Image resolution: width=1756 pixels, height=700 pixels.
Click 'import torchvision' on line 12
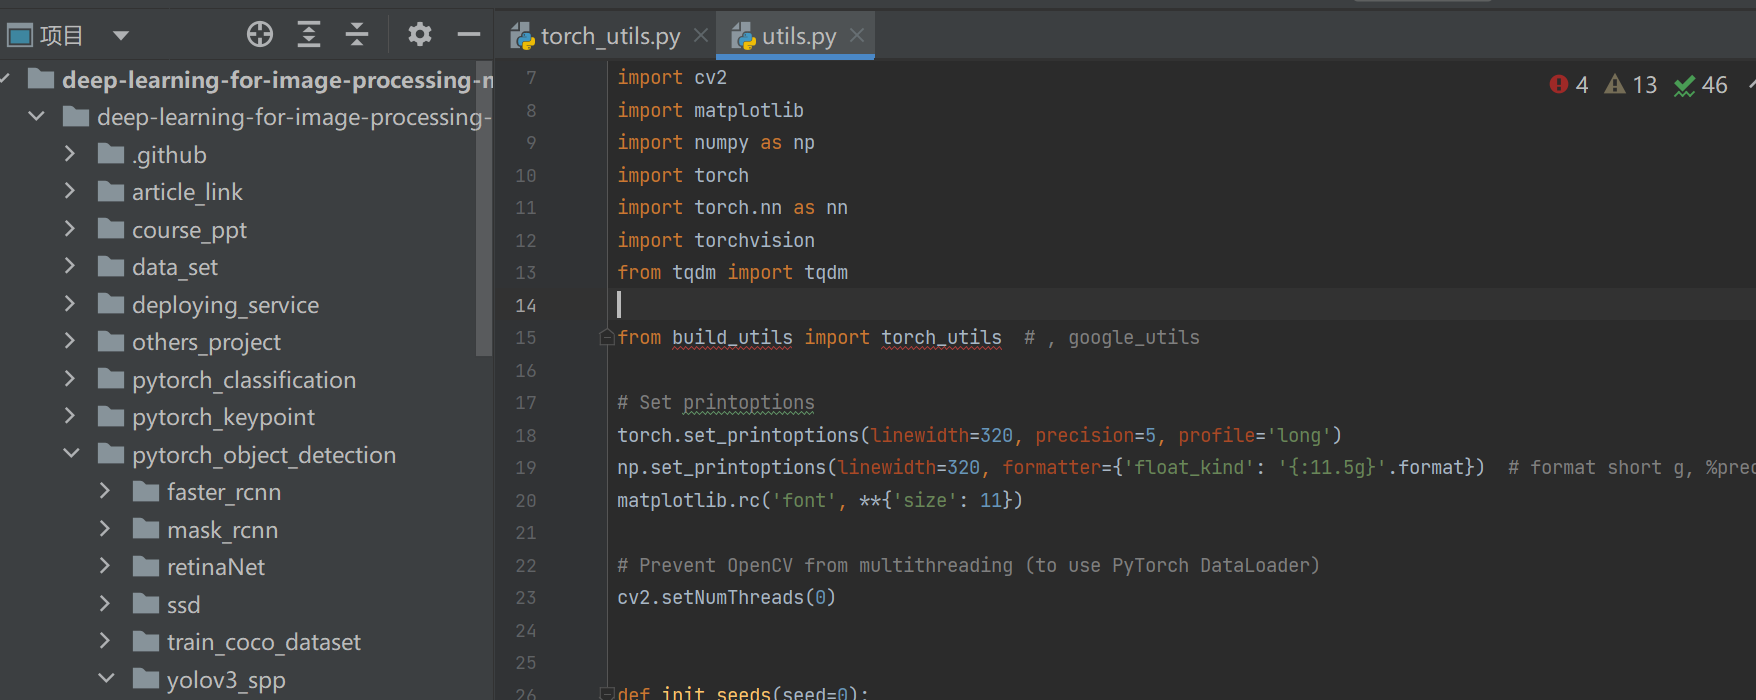(x=716, y=241)
